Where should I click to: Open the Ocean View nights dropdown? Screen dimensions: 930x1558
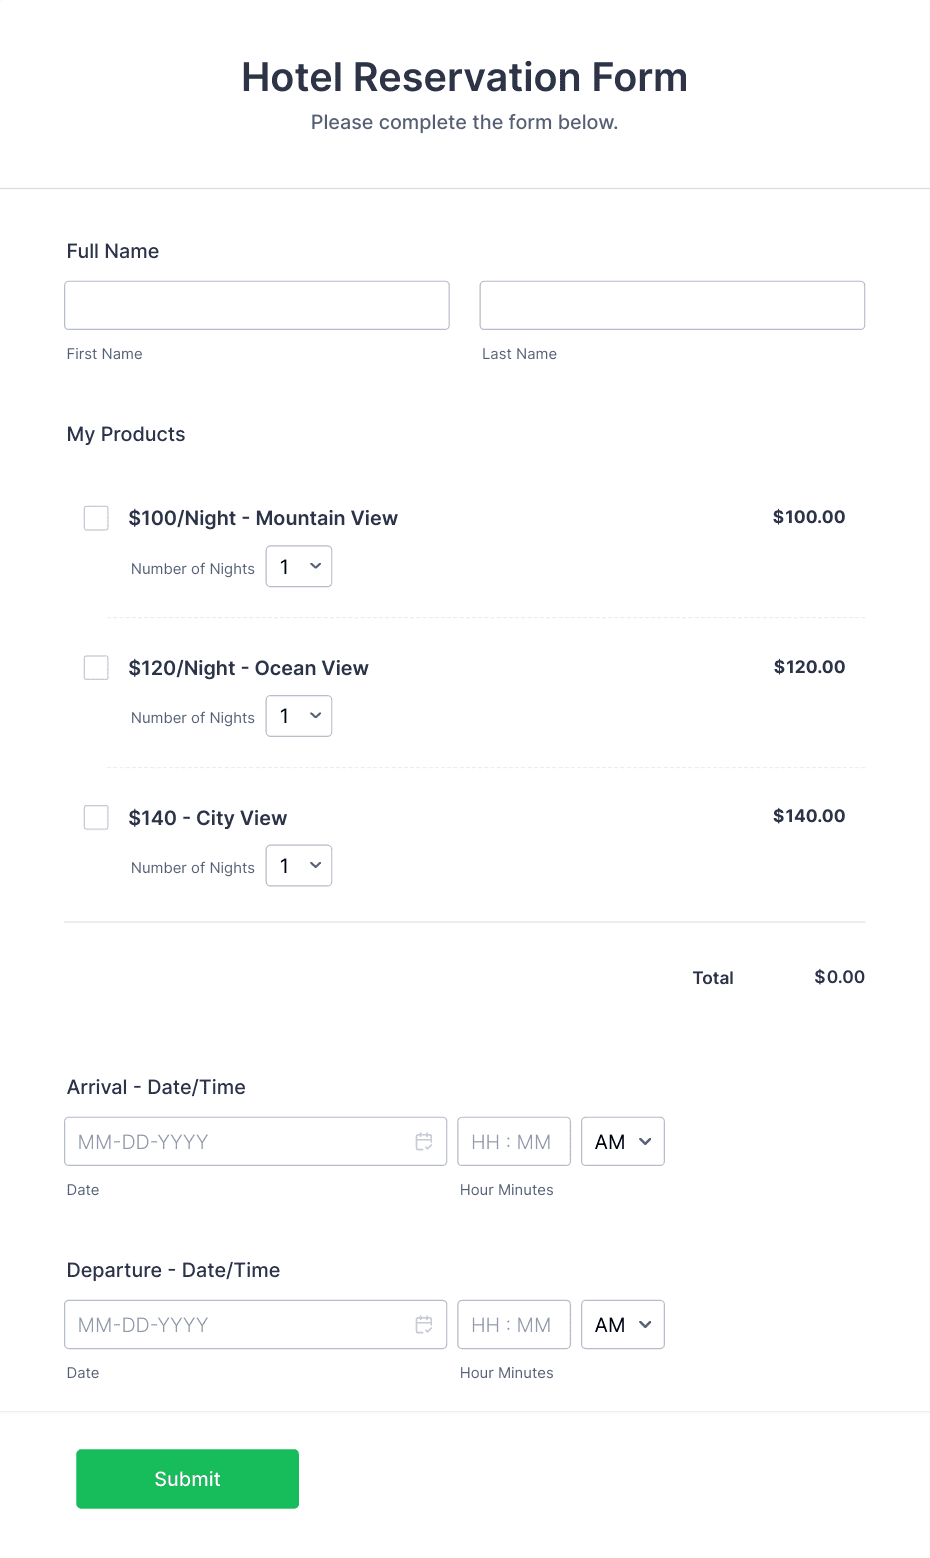pos(298,716)
